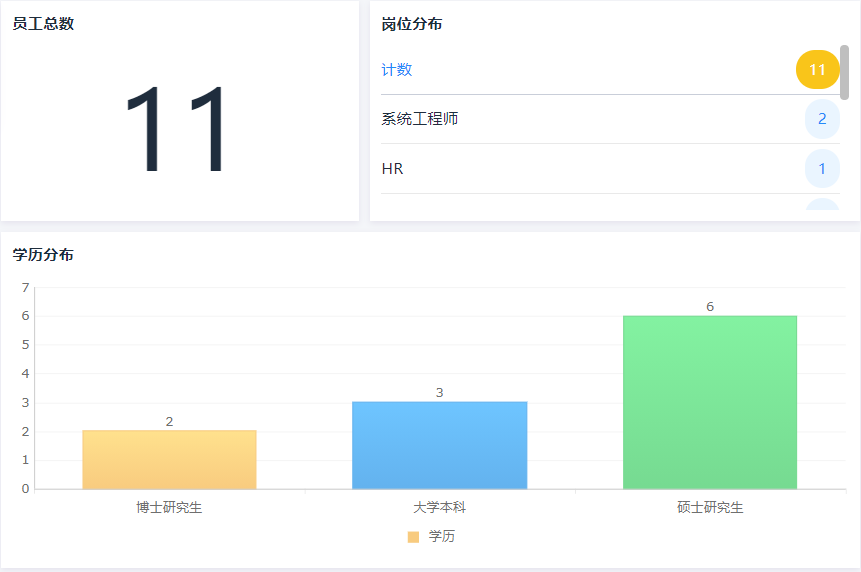
Task: Click the 员工总数 card title
Action: (43, 24)
